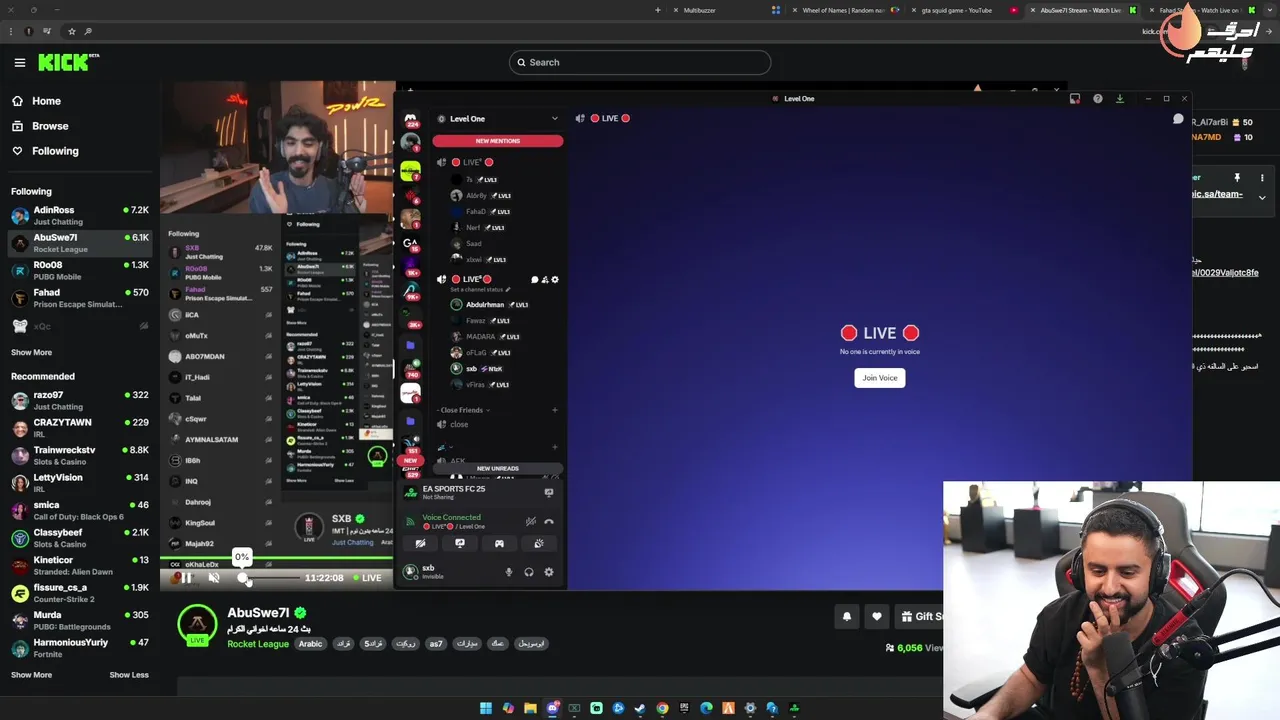Open razo97 recommended channel
Image resolution: width=1280 pixels, height=720 pixels.
pyautogui.click(x=80, y=400)
